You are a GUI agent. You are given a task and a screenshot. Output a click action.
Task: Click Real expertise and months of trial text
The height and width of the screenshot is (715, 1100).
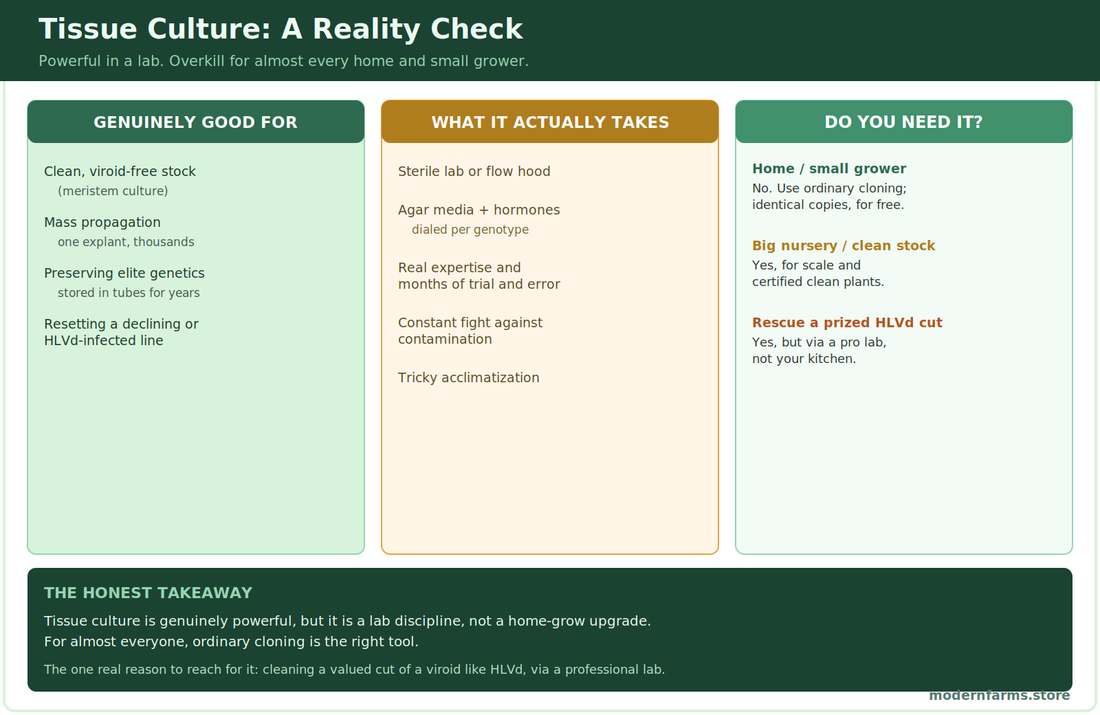tap(479, 276)
